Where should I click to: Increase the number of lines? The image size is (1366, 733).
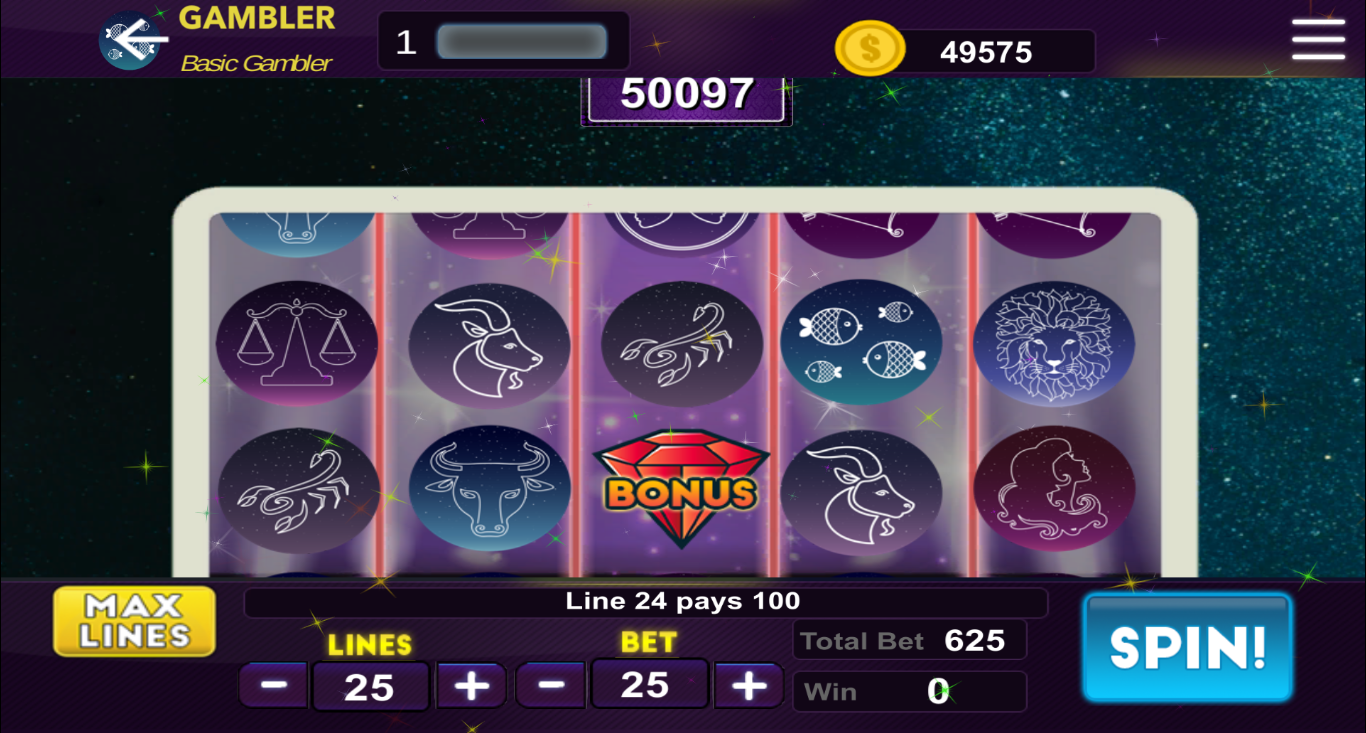[471, 686]
